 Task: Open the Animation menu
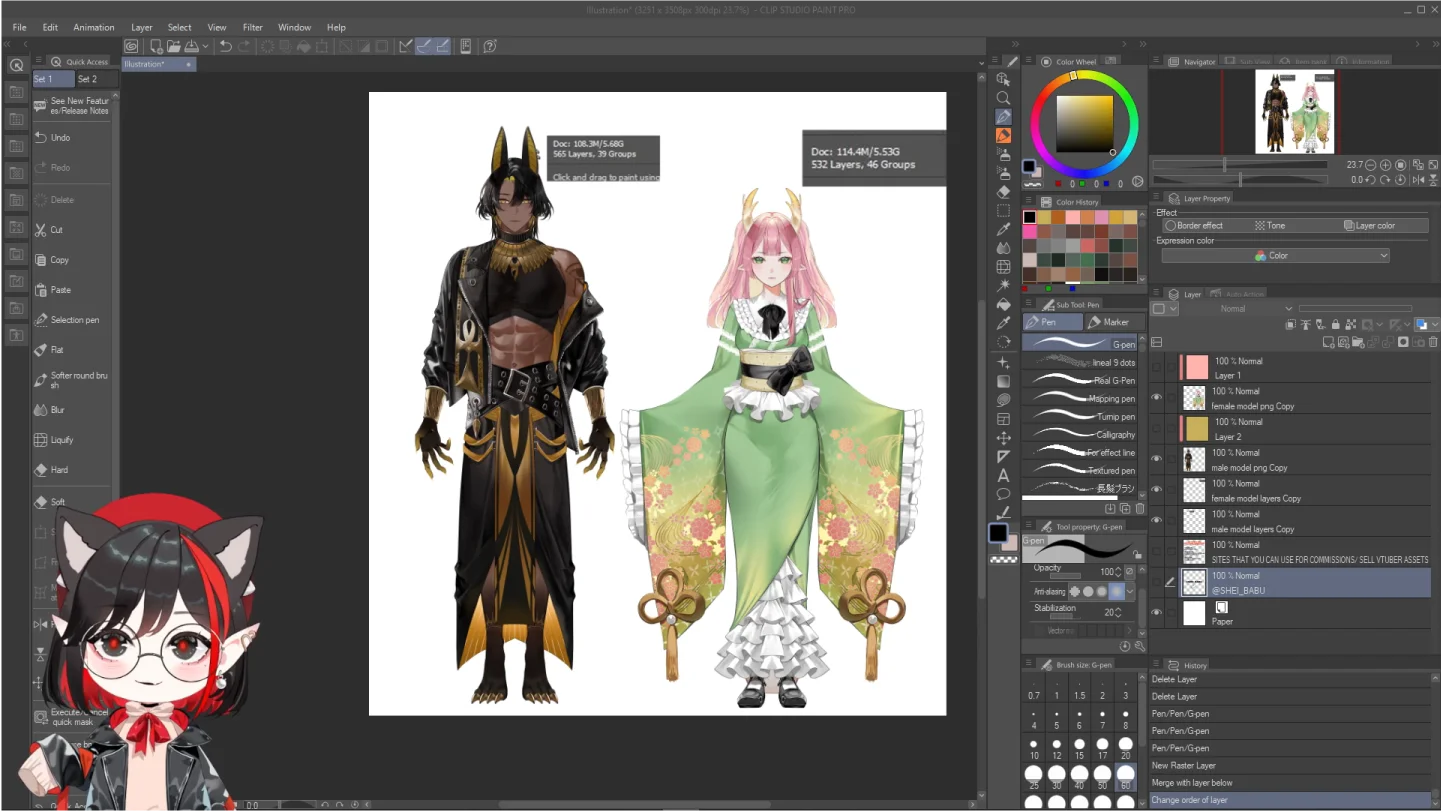94,27
